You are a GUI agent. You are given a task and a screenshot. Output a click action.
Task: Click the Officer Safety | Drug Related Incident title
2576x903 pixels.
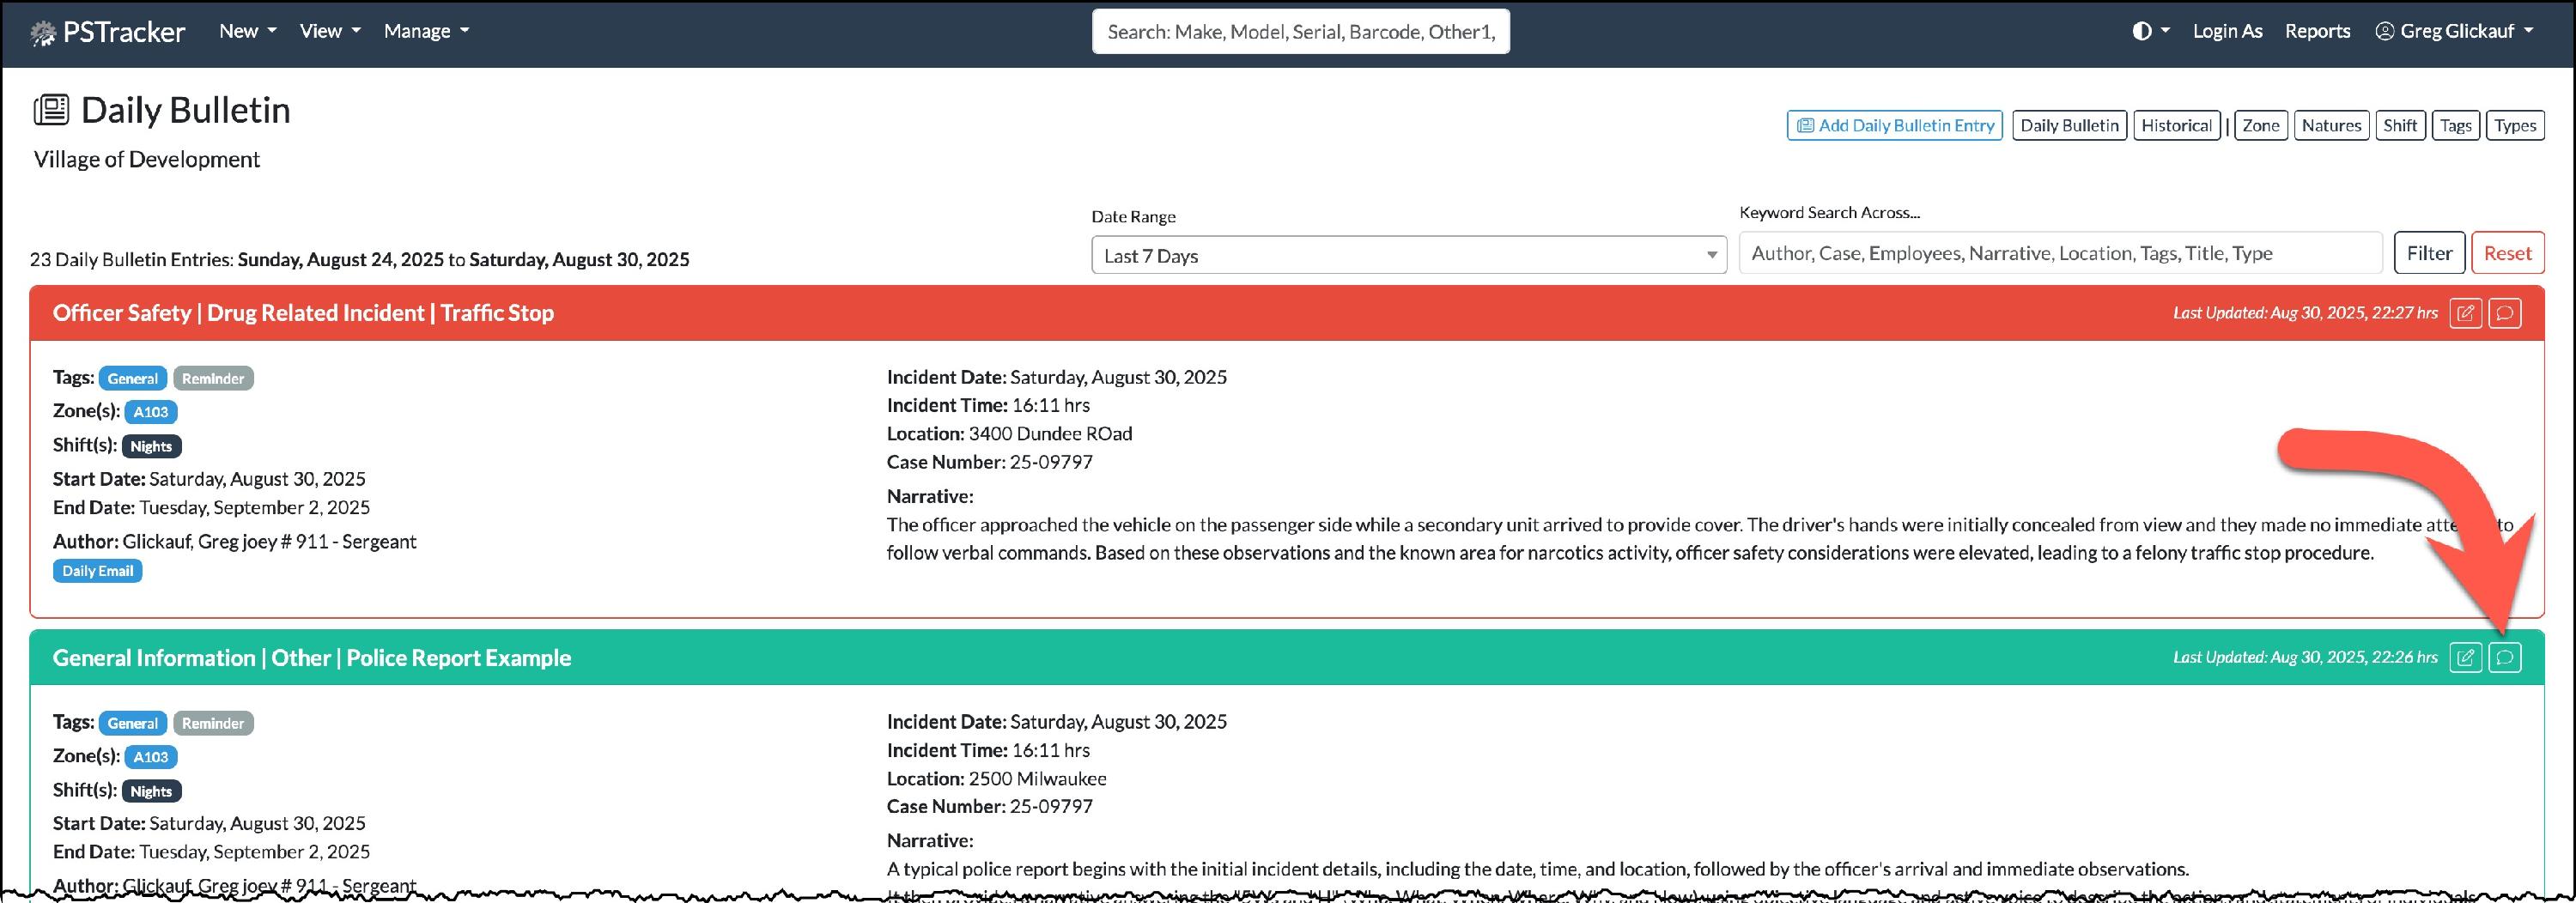(x=303, y=313)
